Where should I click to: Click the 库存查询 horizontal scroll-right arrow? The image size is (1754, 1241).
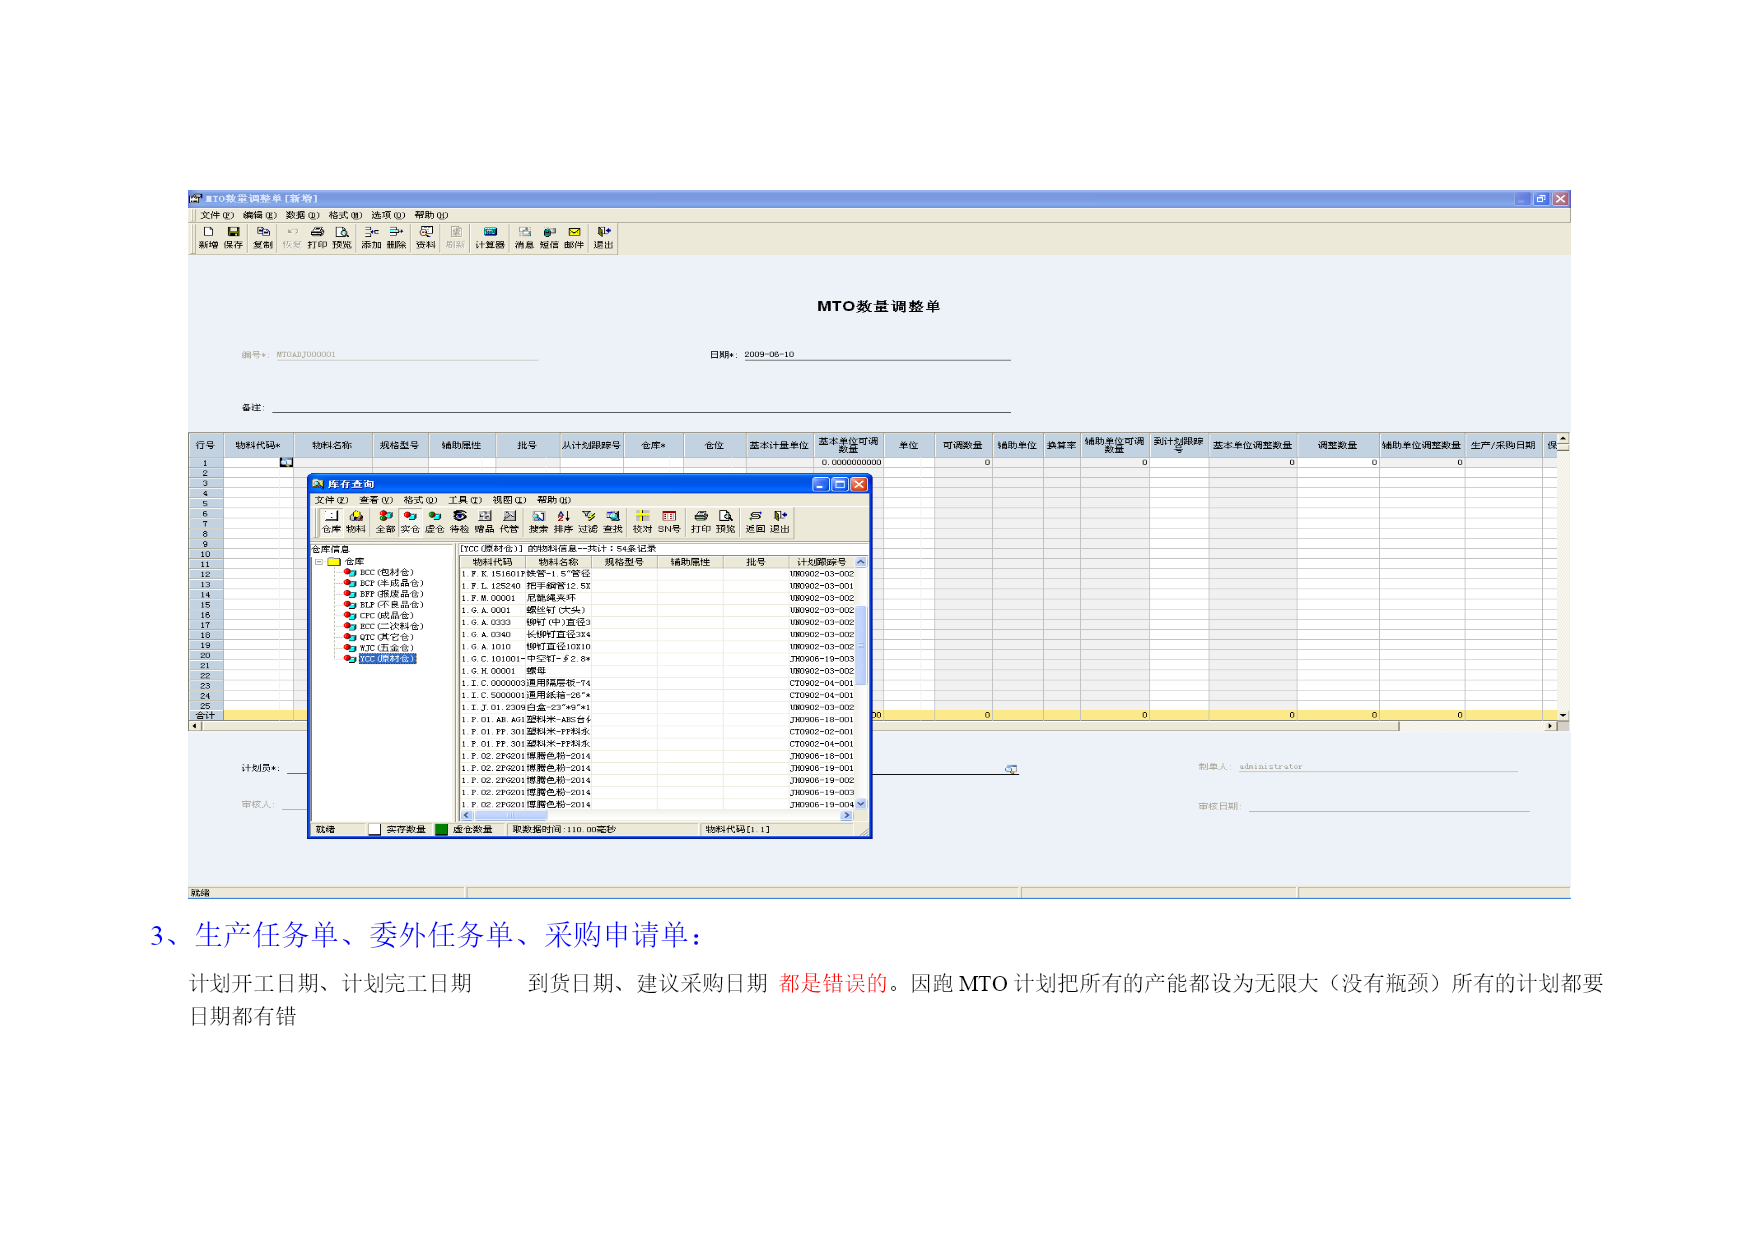(x=847, y=816)
